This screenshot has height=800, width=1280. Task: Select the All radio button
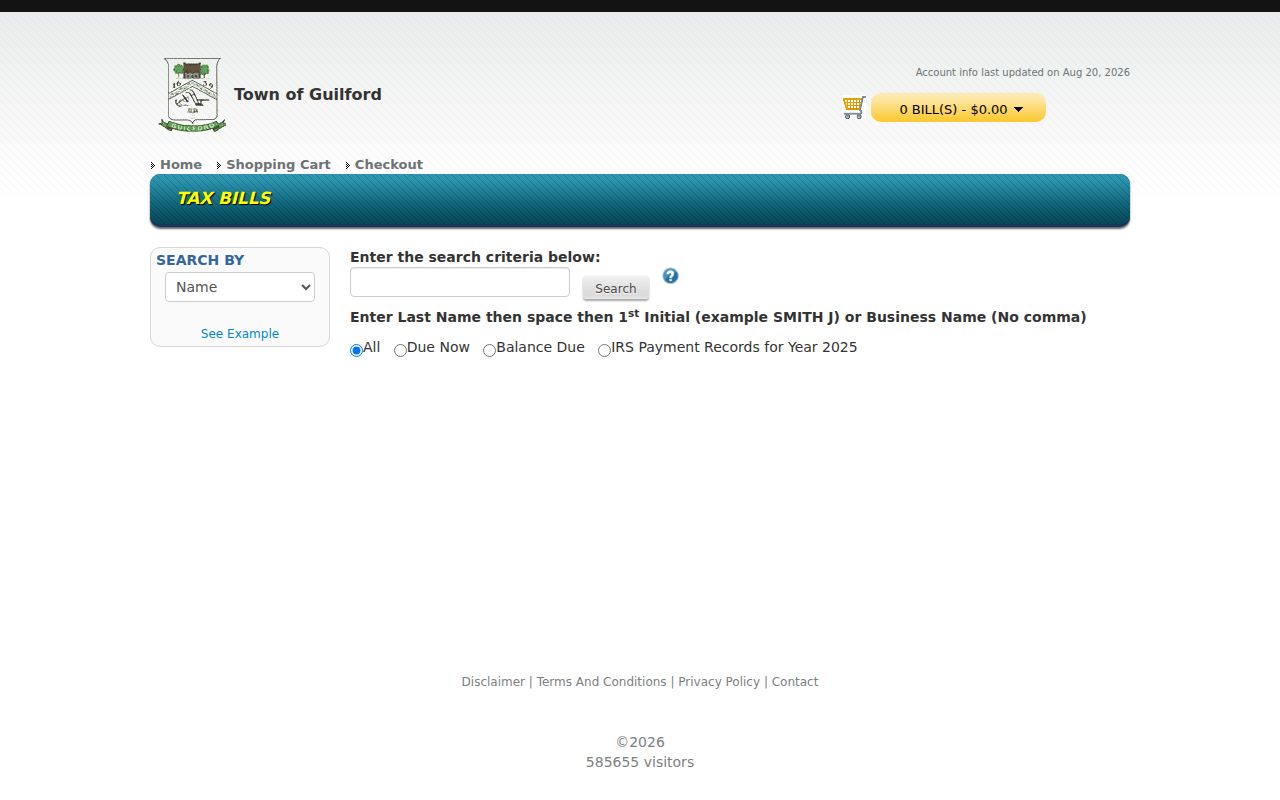(356, 350)
